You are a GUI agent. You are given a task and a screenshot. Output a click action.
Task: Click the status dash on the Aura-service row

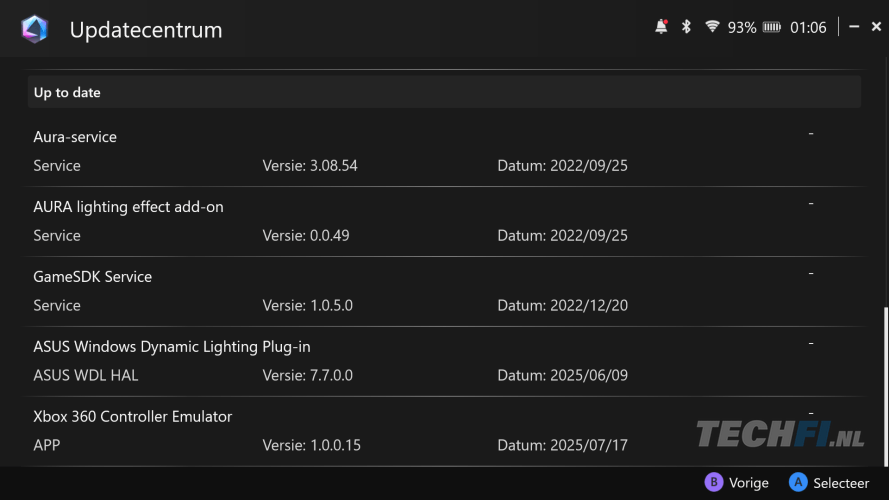(x=810, y=133)
